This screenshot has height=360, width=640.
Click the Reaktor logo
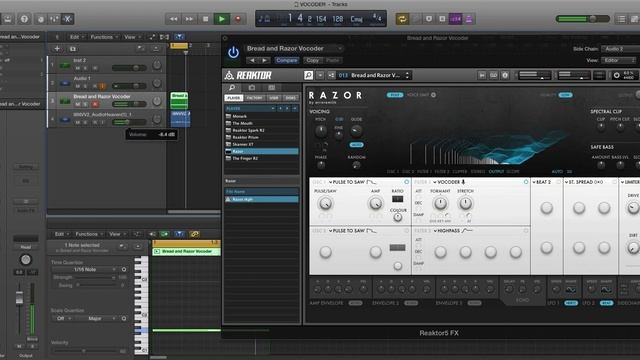click(248, 75)
